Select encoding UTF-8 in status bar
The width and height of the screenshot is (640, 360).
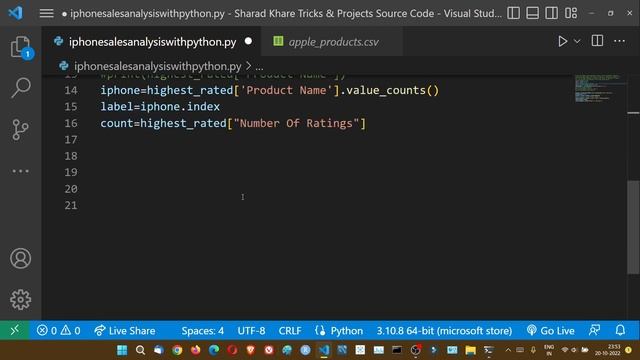[251, 331]
